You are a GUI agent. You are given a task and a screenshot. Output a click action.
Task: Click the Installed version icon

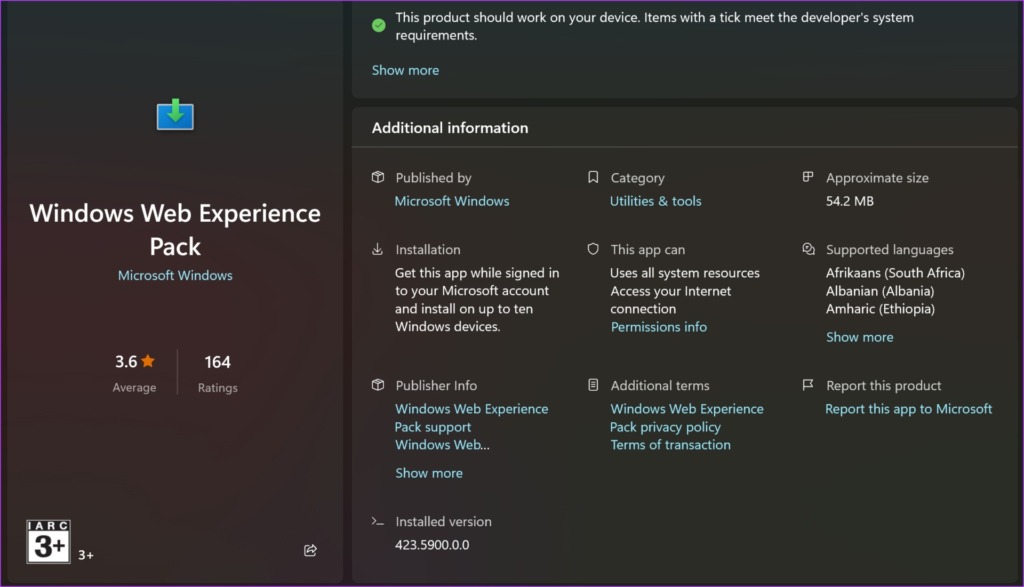point(378,521)
